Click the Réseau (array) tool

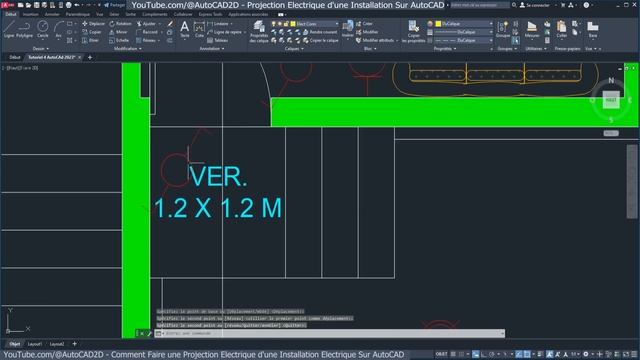tap(146, 40)
